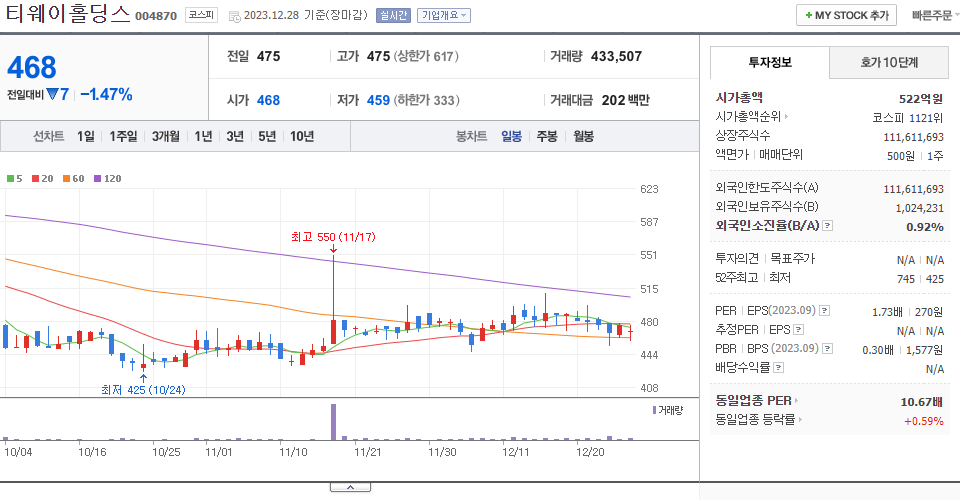Select the 1년 line chart period
The width and height of the screenshot is (960, 500).
point(203,136)
